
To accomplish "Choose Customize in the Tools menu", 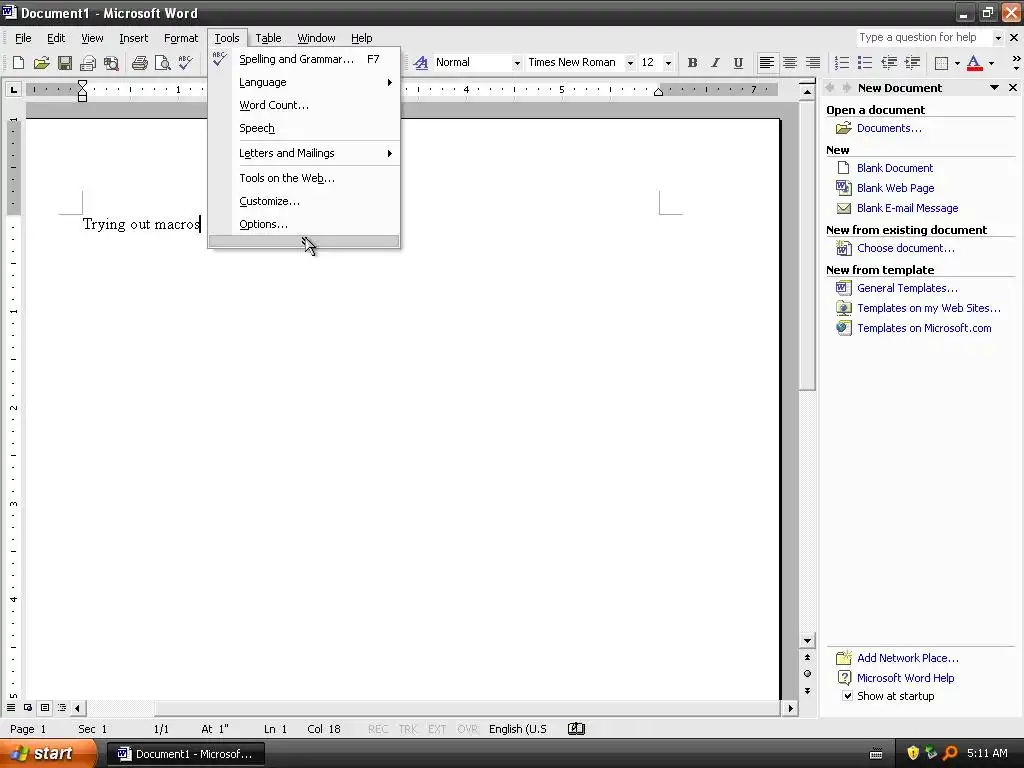I will (x=304, y=201).
